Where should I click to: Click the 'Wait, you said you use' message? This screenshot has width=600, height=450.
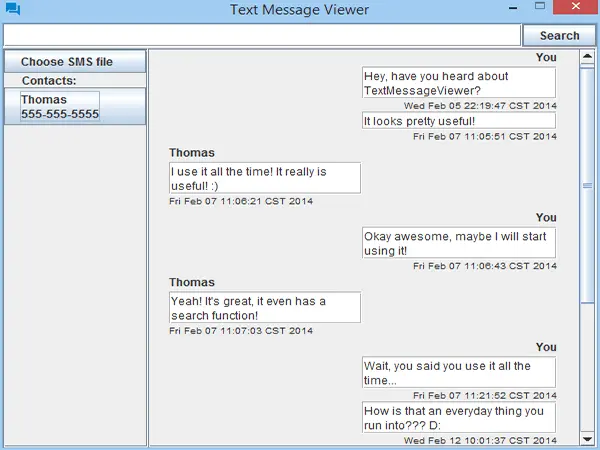[458, 373]
